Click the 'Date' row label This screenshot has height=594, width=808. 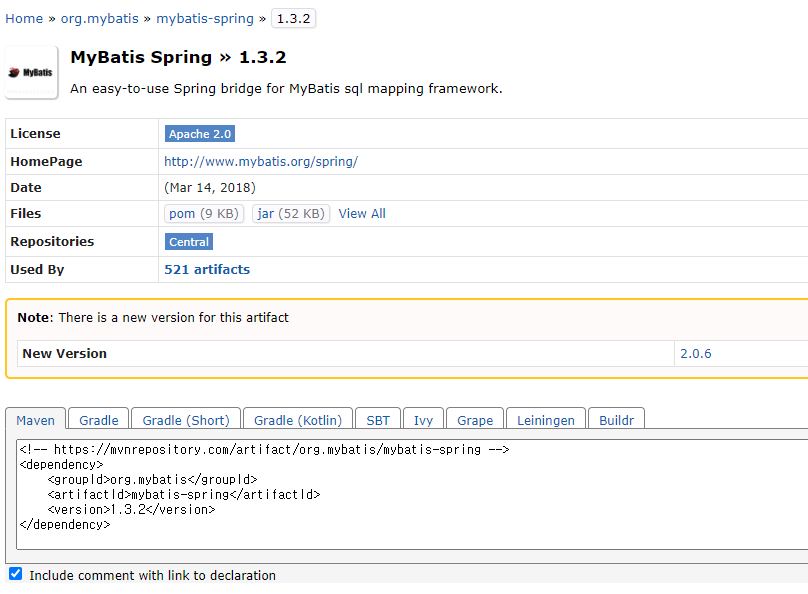point(26,188)
